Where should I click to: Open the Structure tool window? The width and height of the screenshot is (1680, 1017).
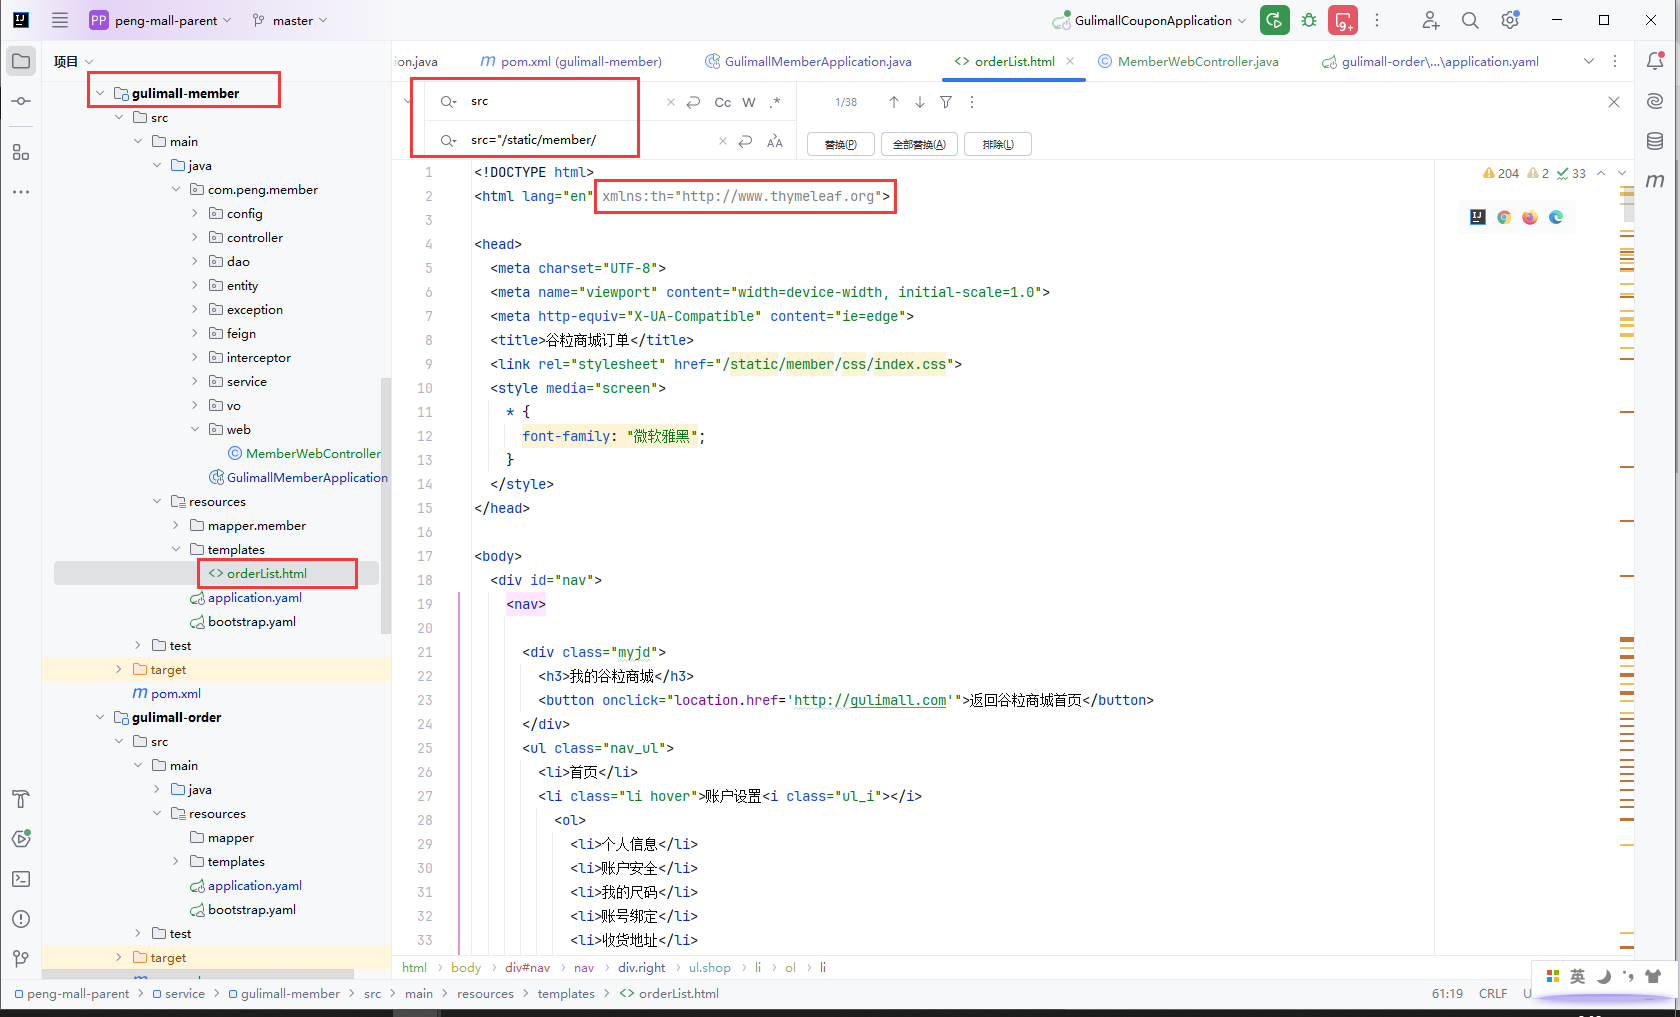(x=21, y=152)
